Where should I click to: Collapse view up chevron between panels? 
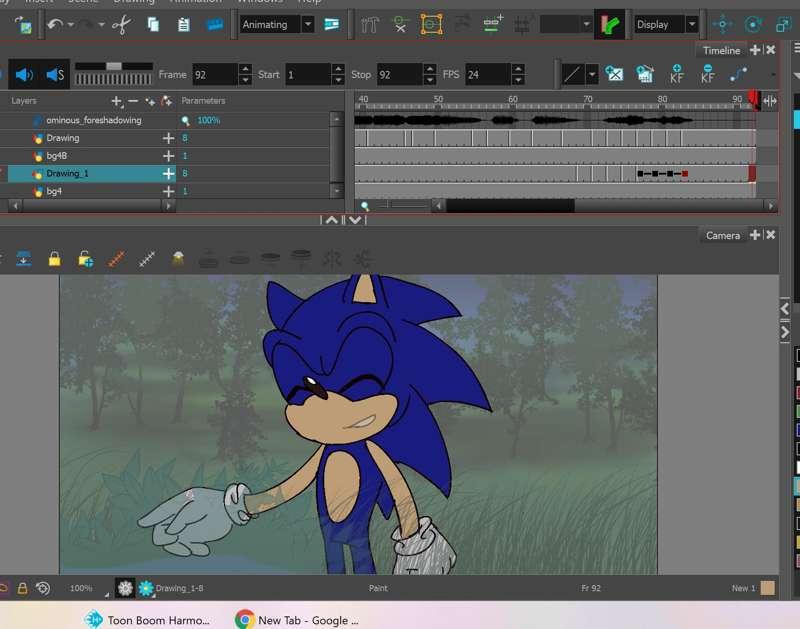pos(332,220)
